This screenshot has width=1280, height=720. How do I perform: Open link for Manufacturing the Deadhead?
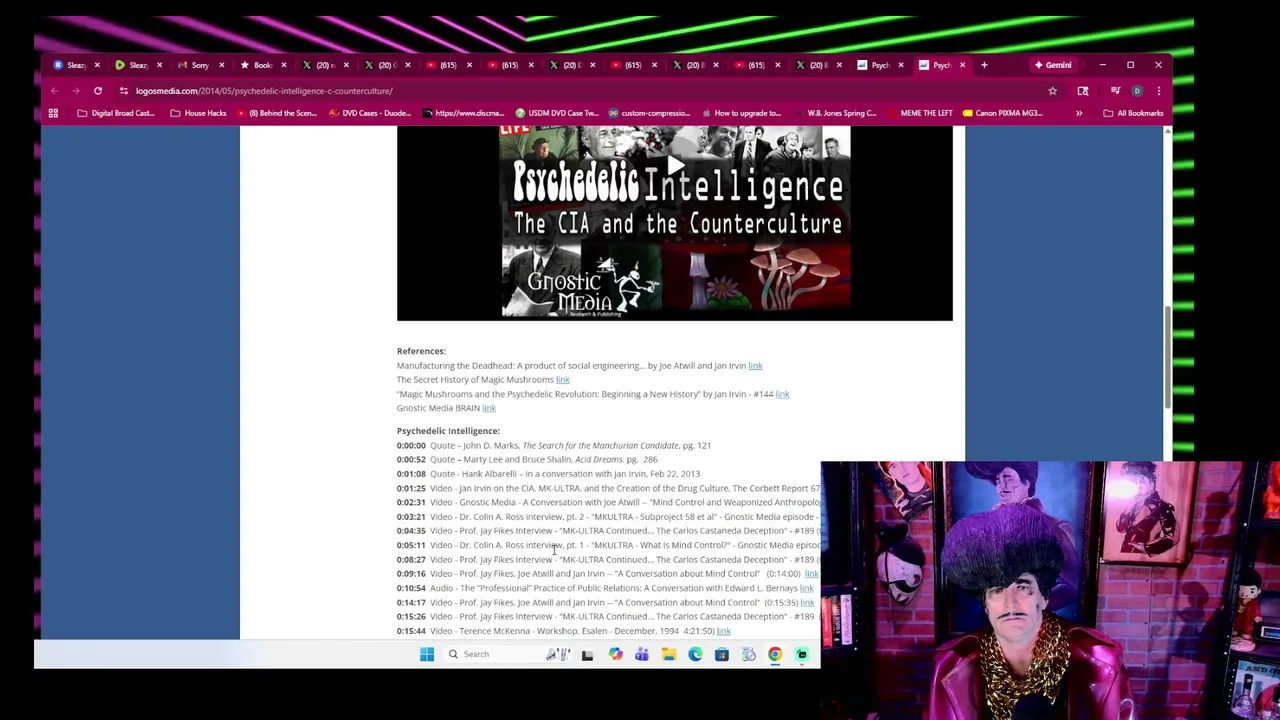pos(755,366)
